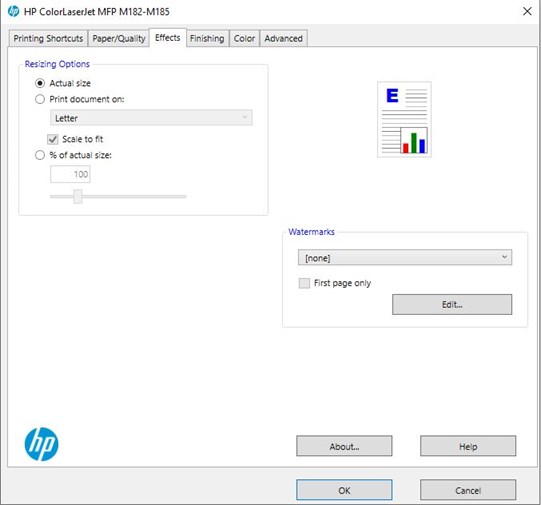Screen dimensions: 541x505
Task: Go to the Finishing tab
Action: [x=207, y=38]
